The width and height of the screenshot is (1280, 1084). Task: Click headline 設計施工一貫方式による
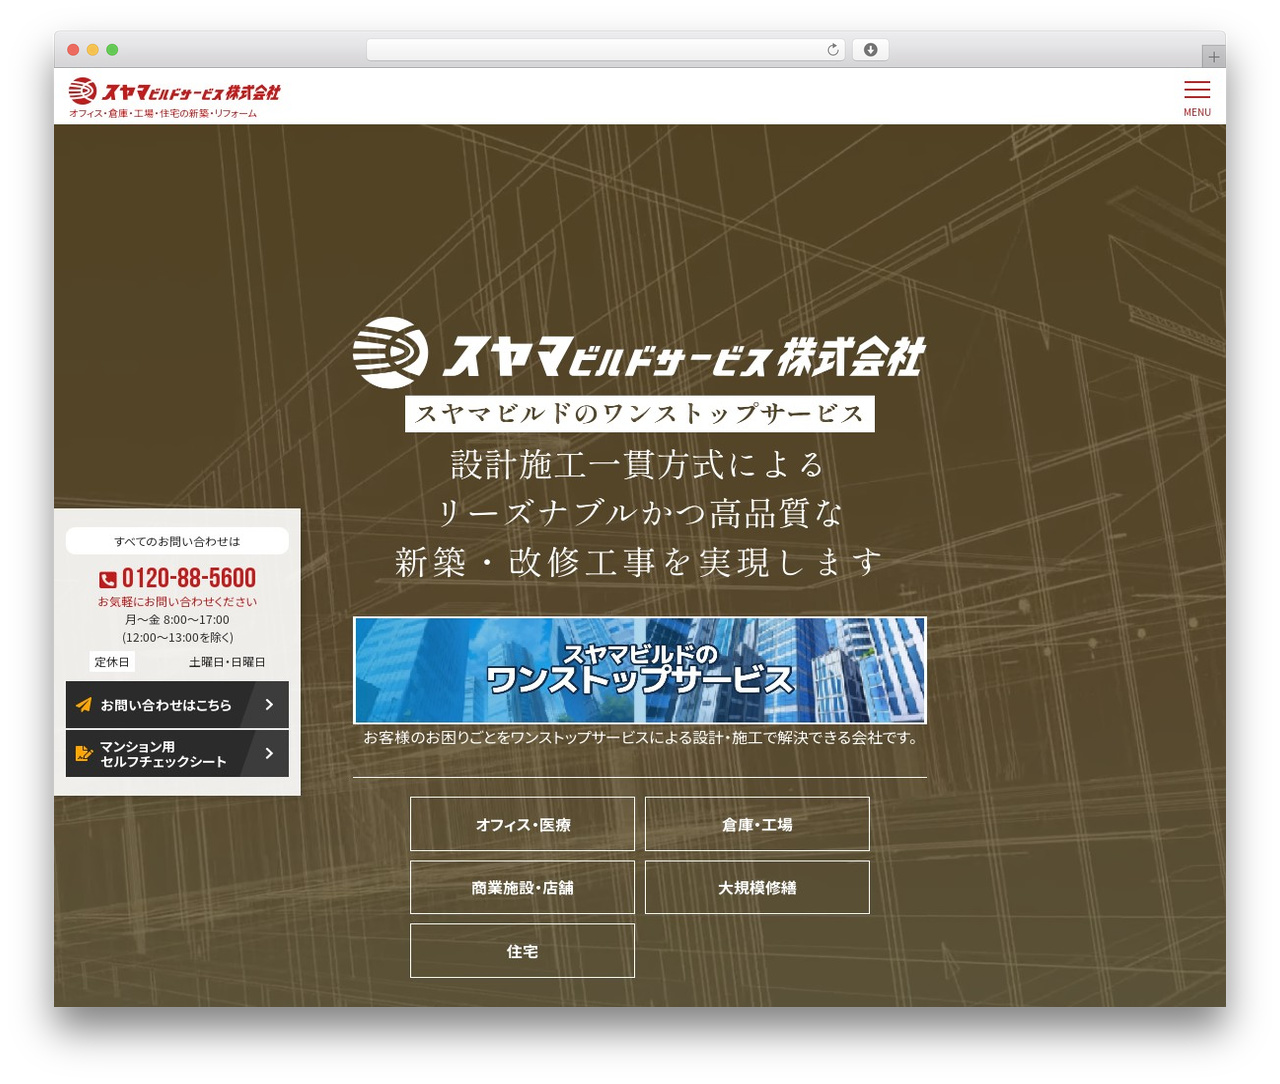coord(638,465)
